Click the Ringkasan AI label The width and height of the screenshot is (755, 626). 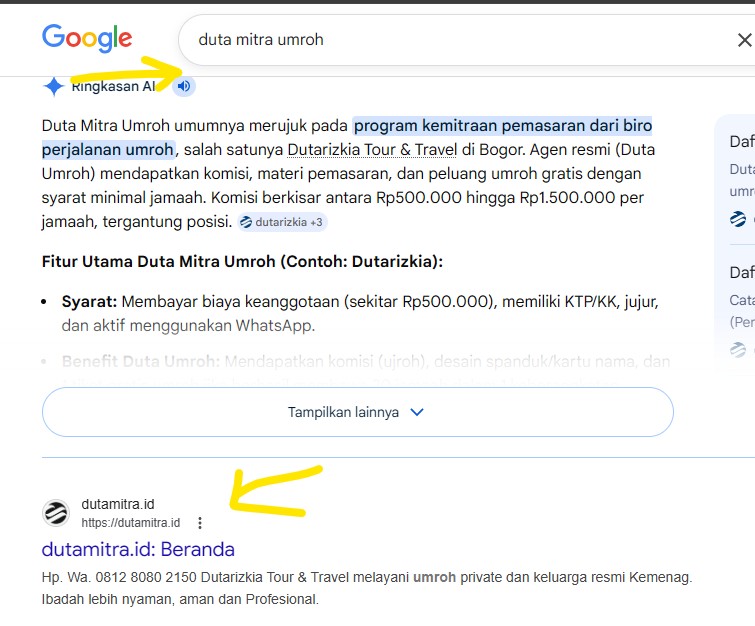(113, 86)
